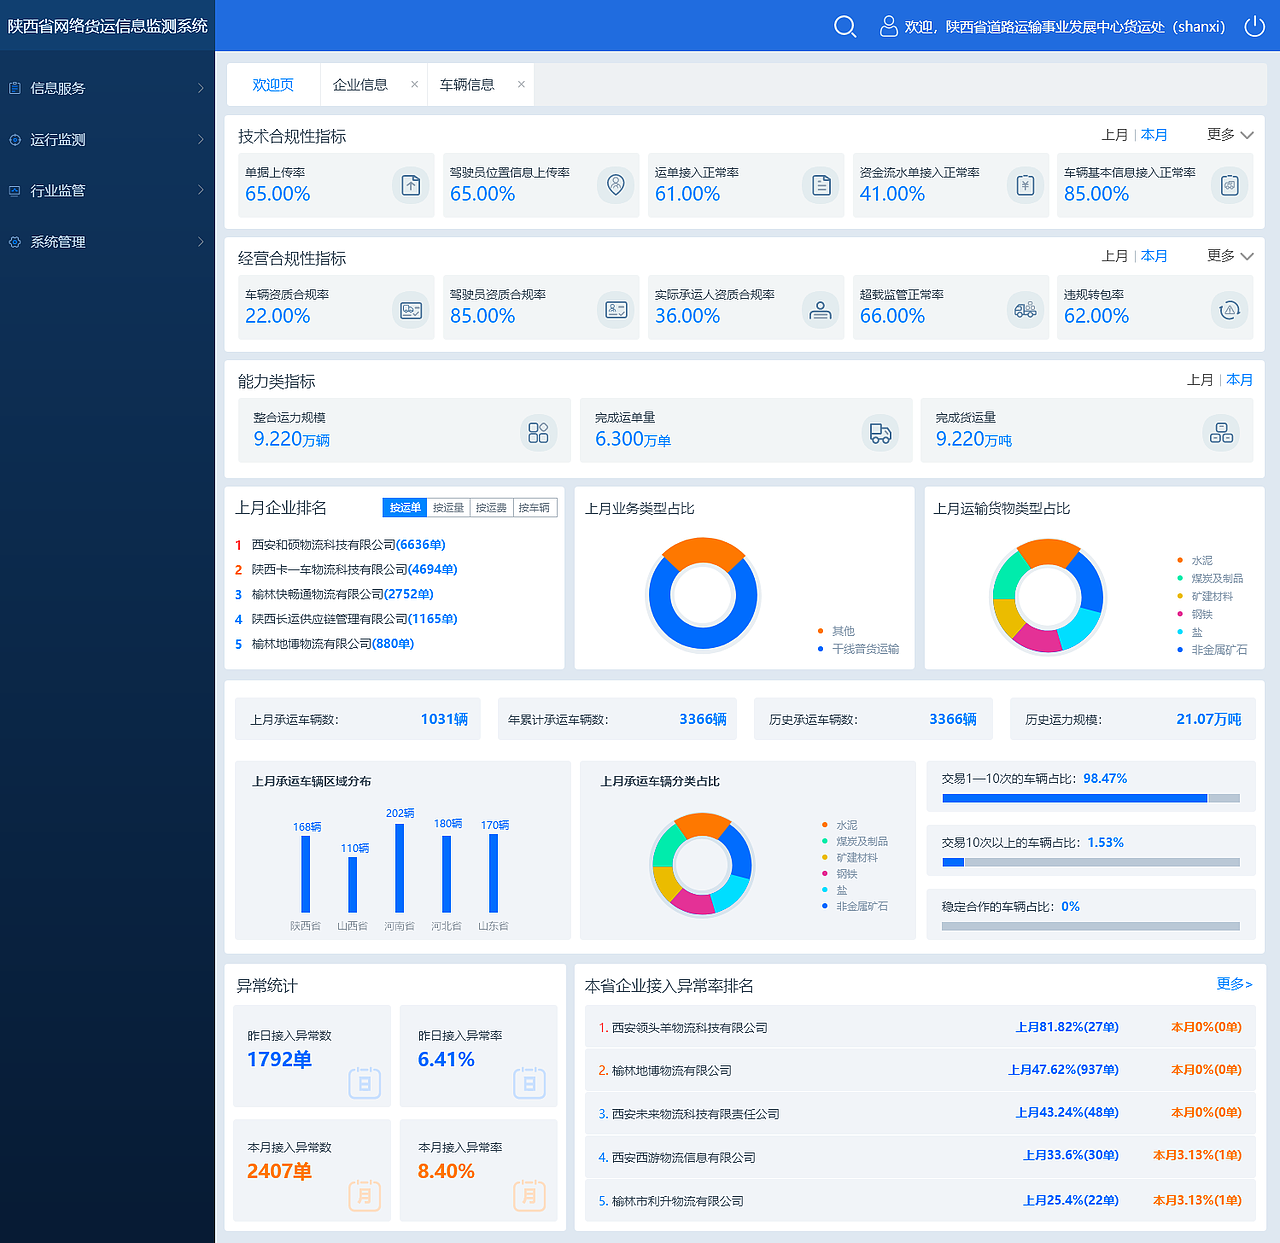Open the 欢迎页 tab
The width and height of the screenshot is (1280, 1243).
[x=273, y=85]
